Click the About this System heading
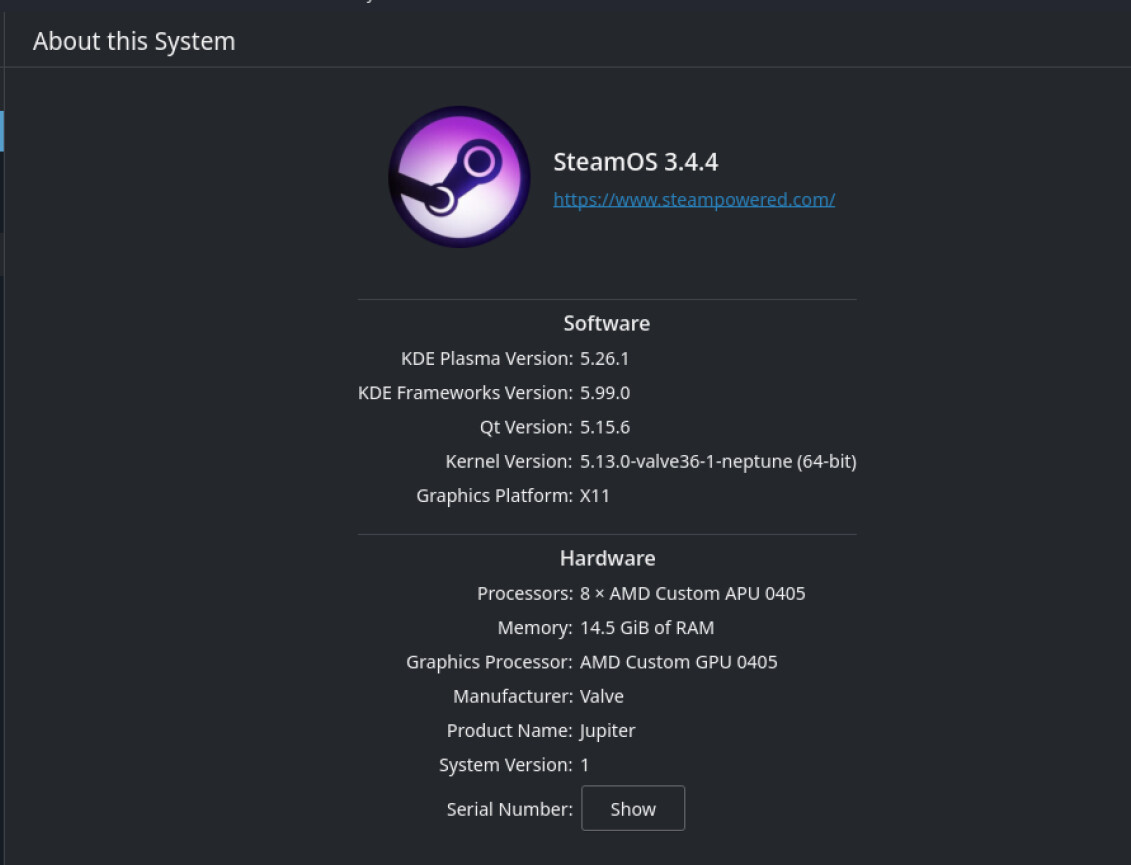The image size is (1131, 865). pyautogui.click(x=134, y=41)
